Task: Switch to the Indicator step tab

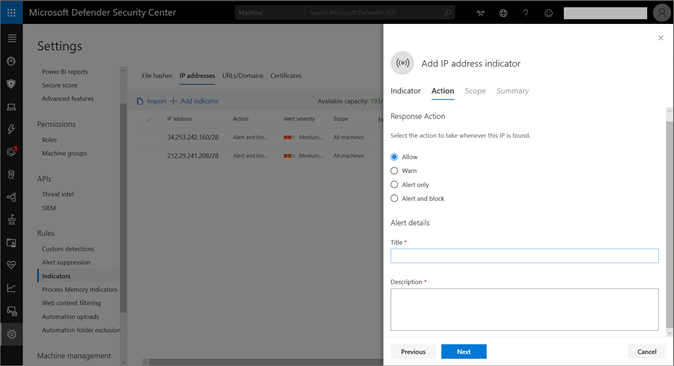Action: coord(405,91)
